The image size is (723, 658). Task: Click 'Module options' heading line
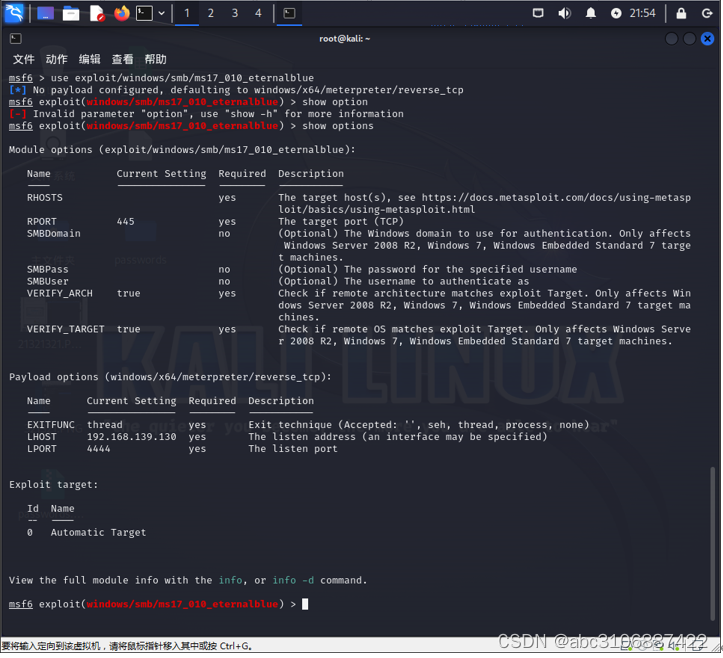(x=182, y=150)
